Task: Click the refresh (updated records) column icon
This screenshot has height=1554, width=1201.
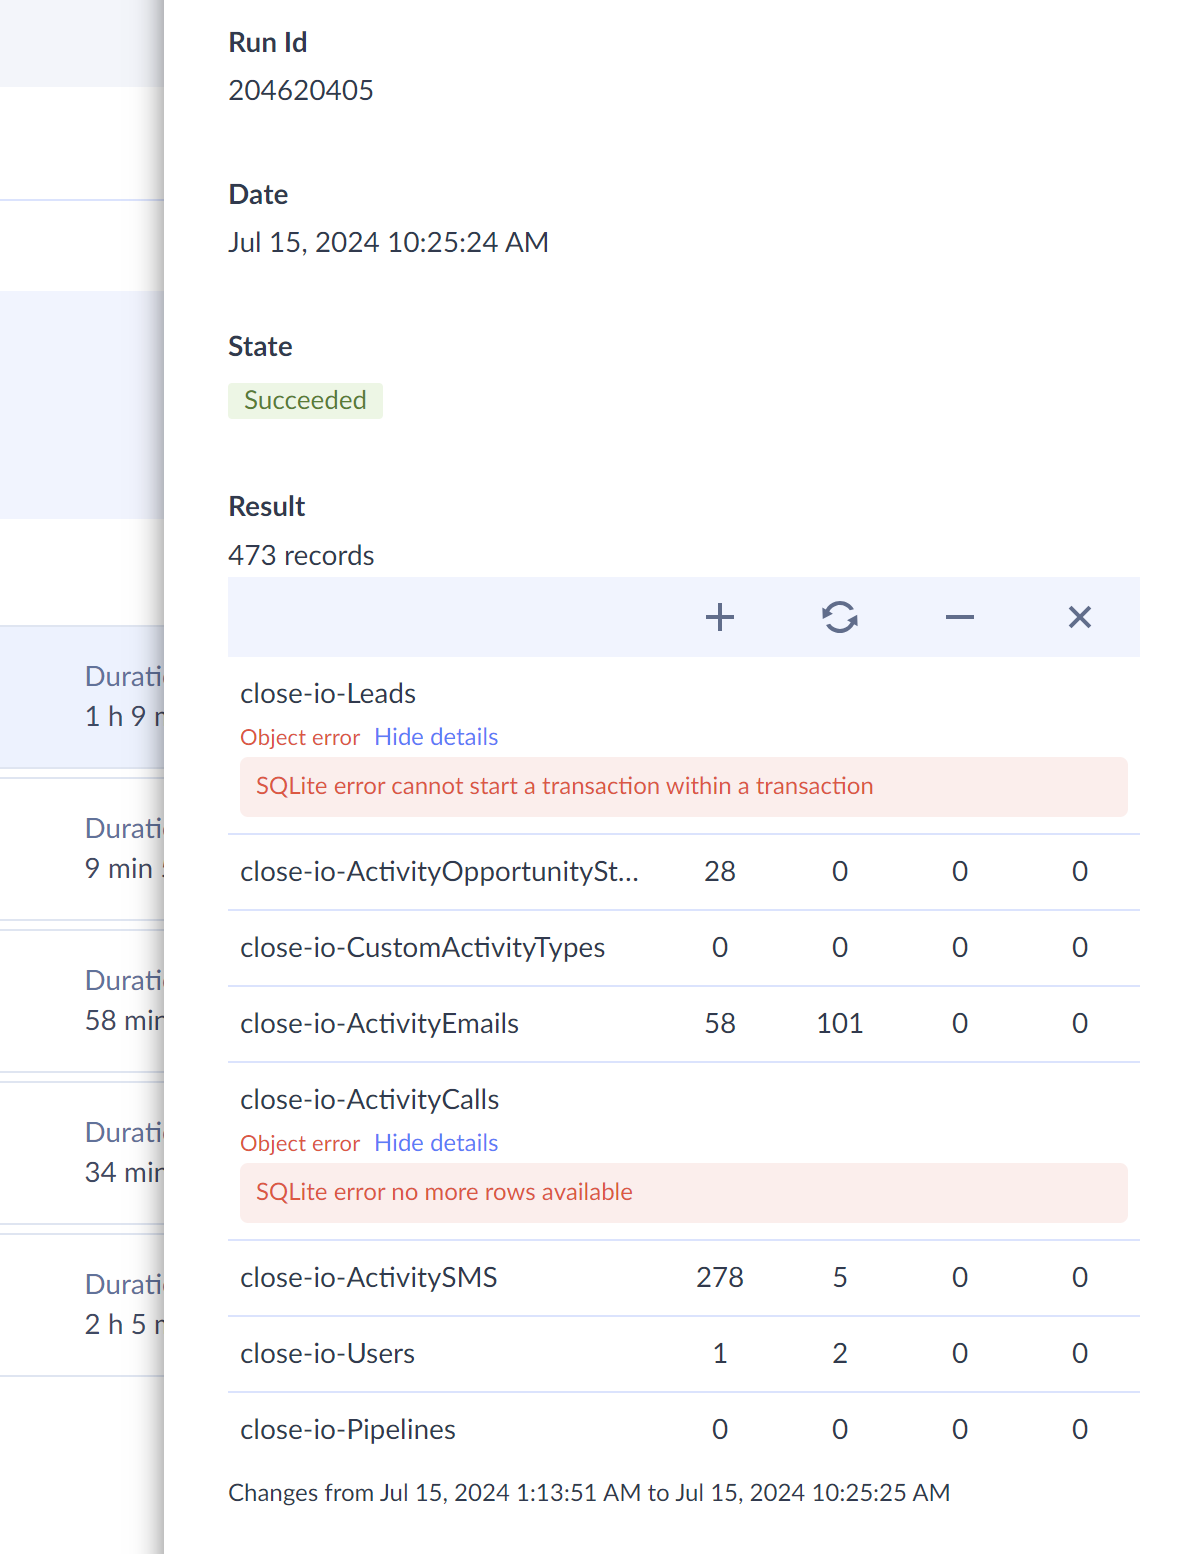Action: [840, 617]
